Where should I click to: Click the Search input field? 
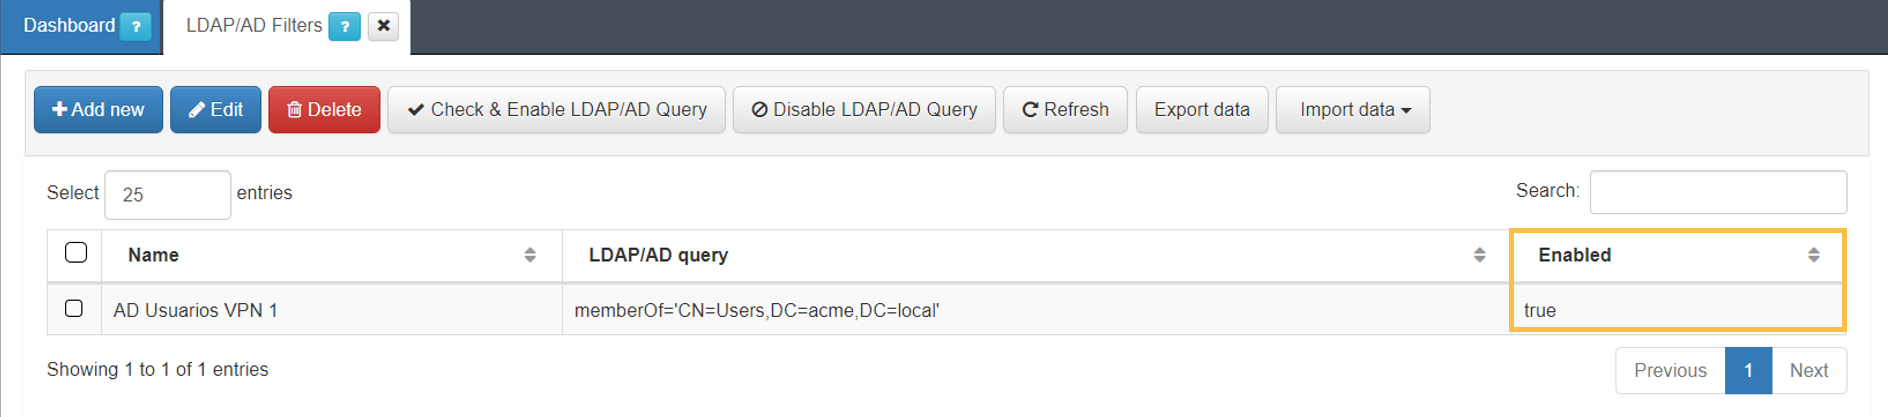point(1717,192)
